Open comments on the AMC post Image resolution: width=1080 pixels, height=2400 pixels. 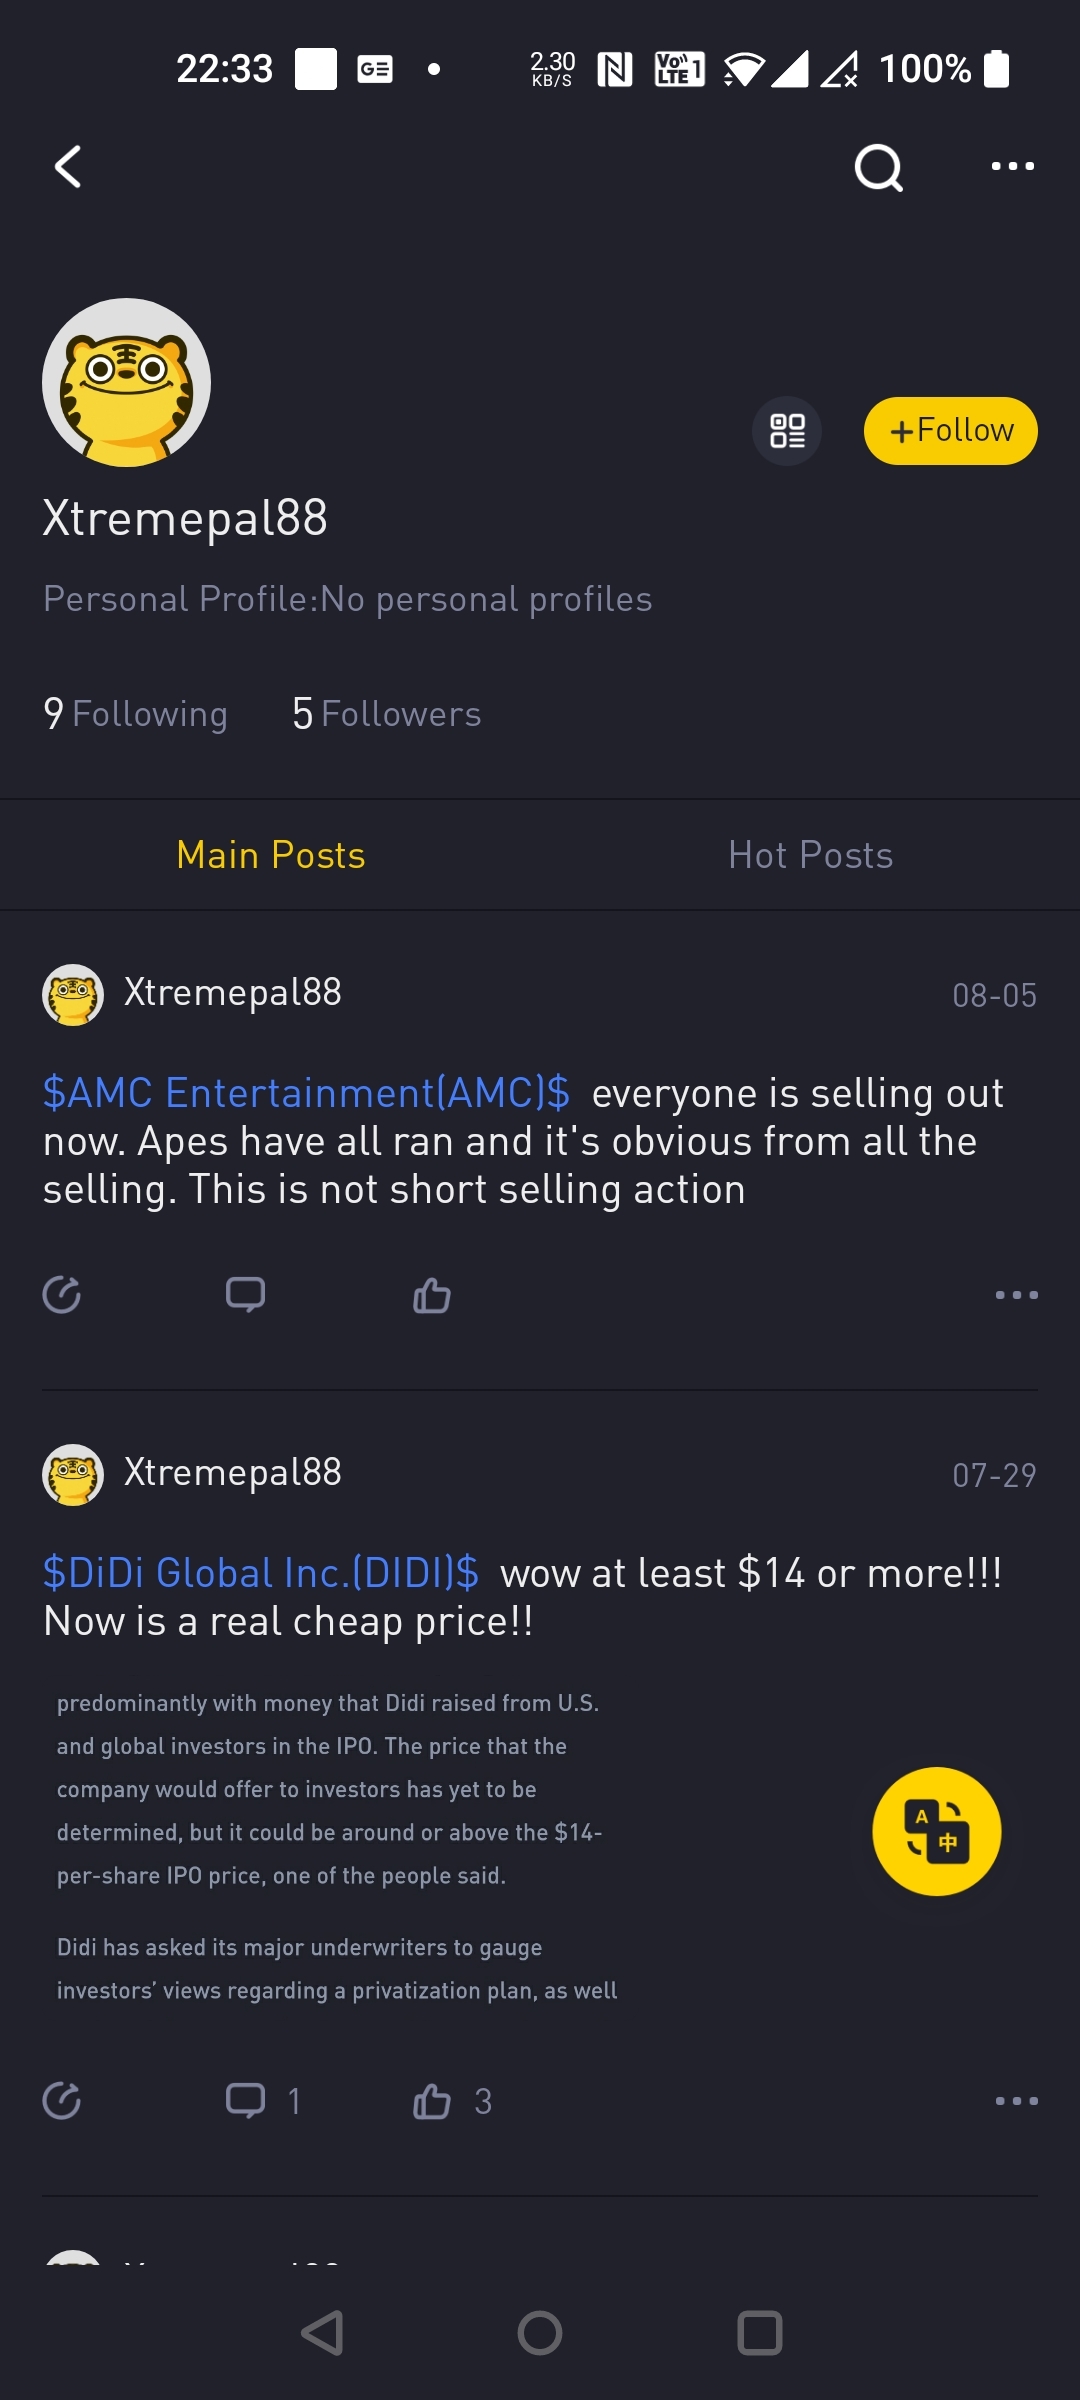[x=245, y=1295]
